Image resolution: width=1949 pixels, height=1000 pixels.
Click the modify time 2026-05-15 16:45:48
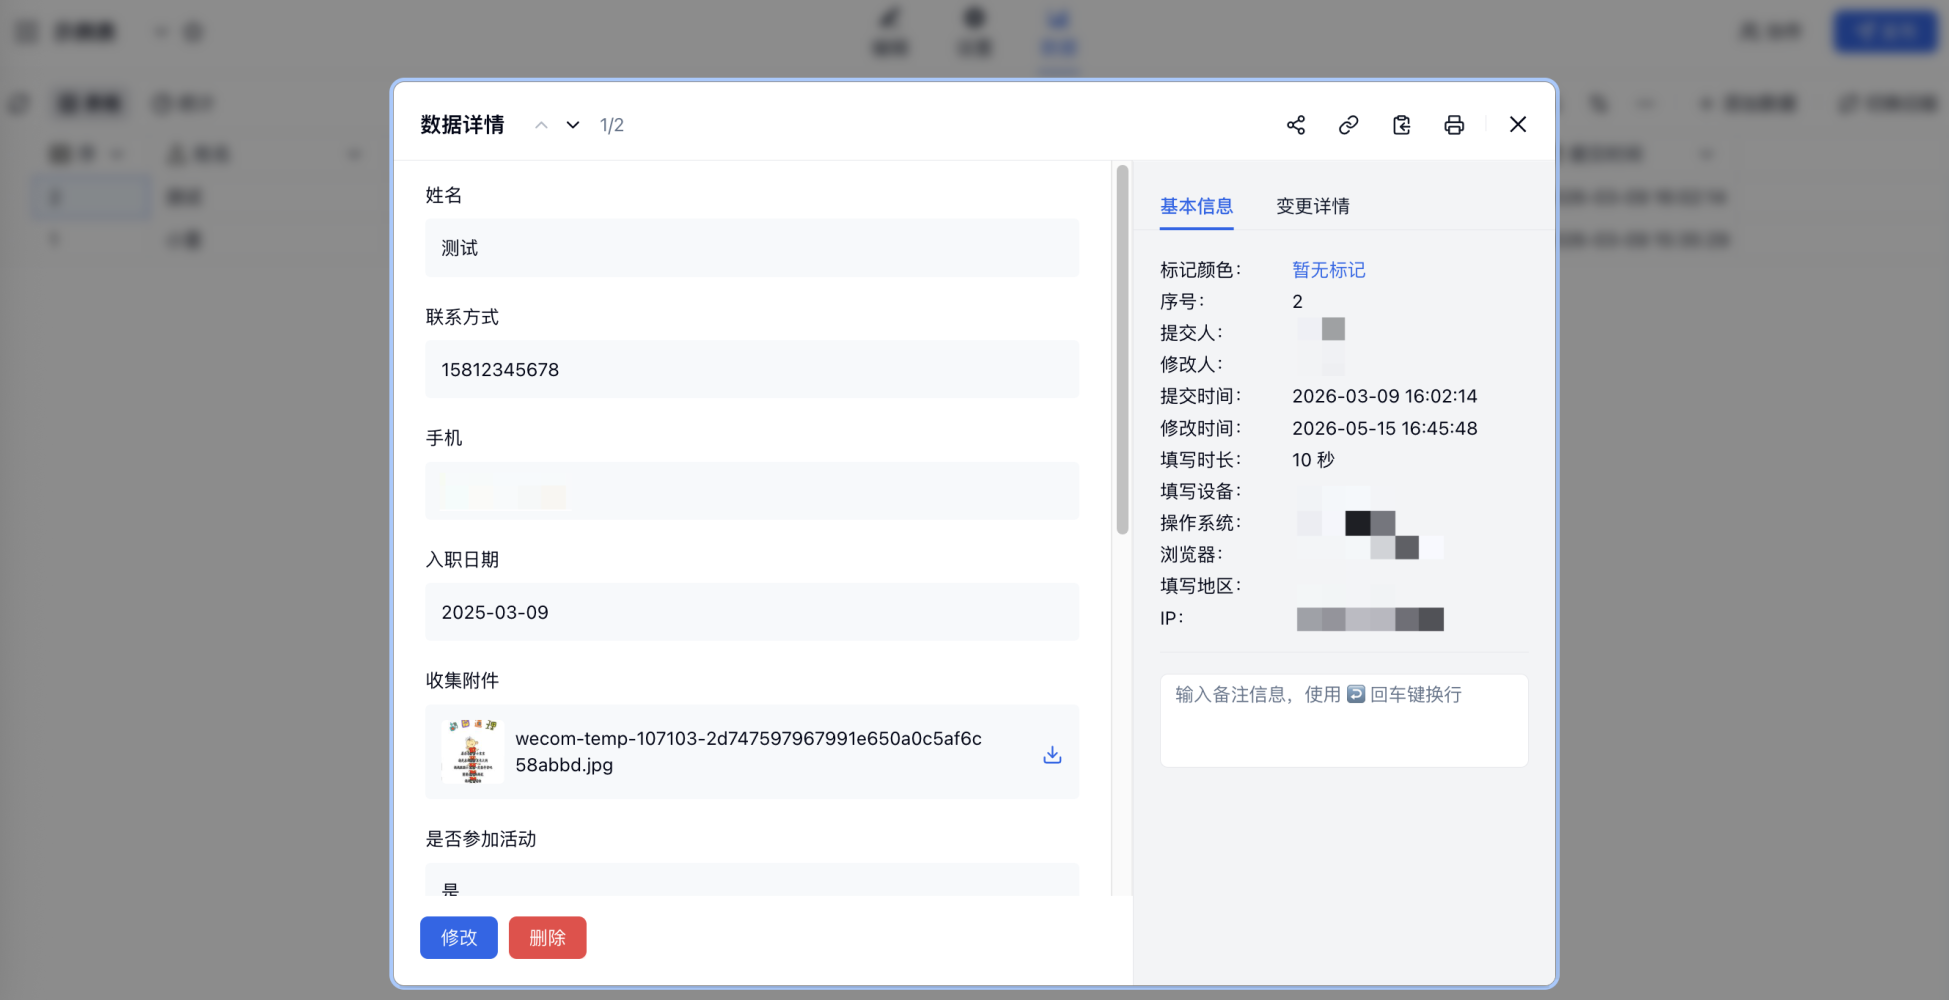click(x=1384, y=428)
